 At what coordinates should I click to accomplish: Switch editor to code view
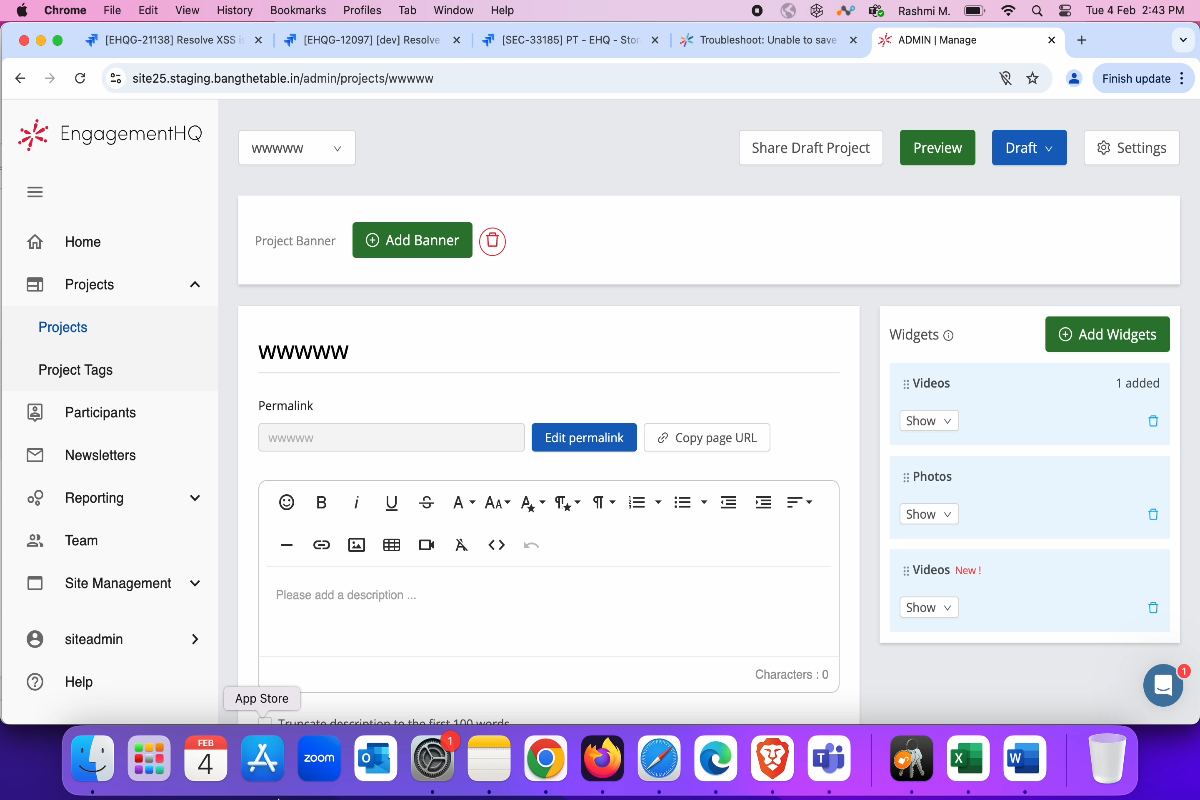click(x=496, y=545)
